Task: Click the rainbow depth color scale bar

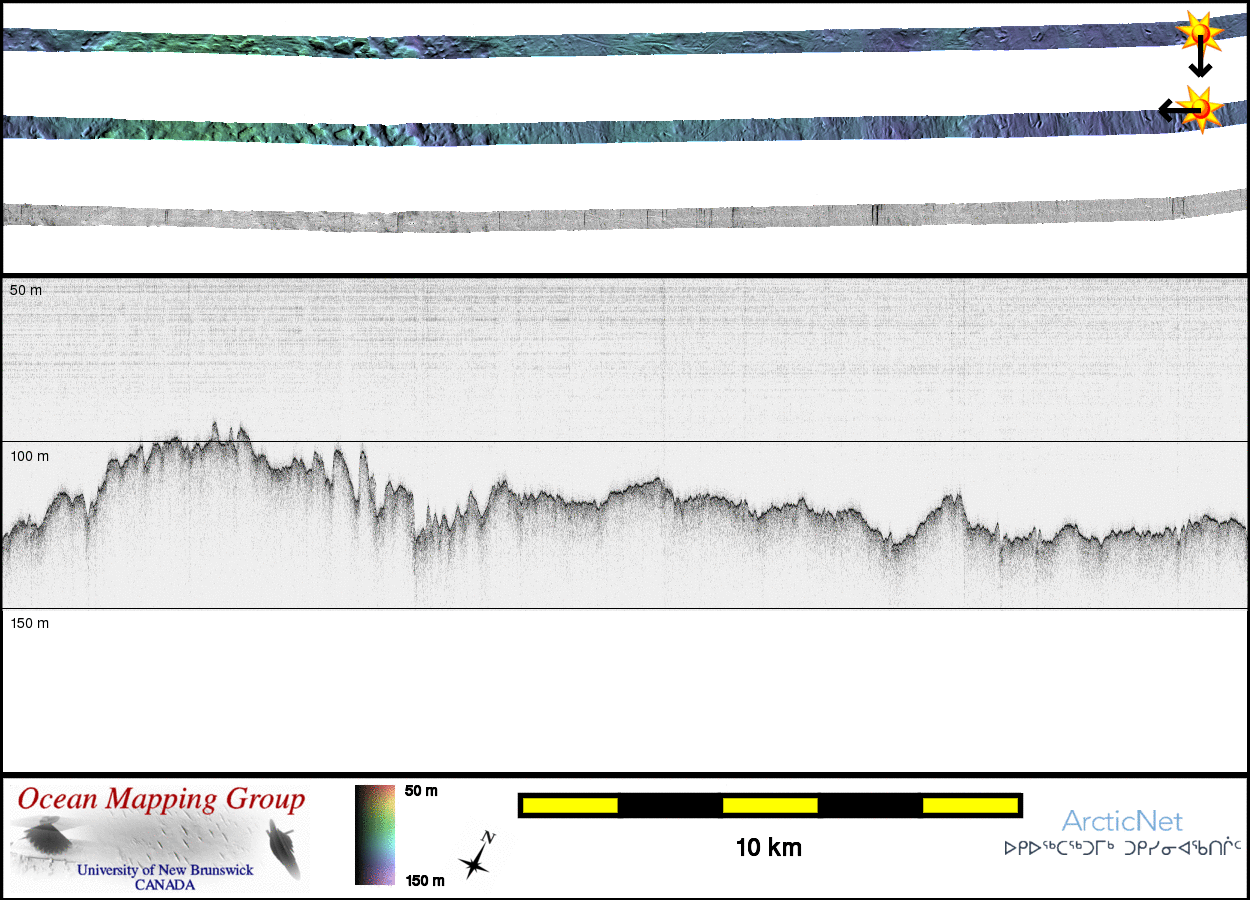Action: tap(375, 835)
